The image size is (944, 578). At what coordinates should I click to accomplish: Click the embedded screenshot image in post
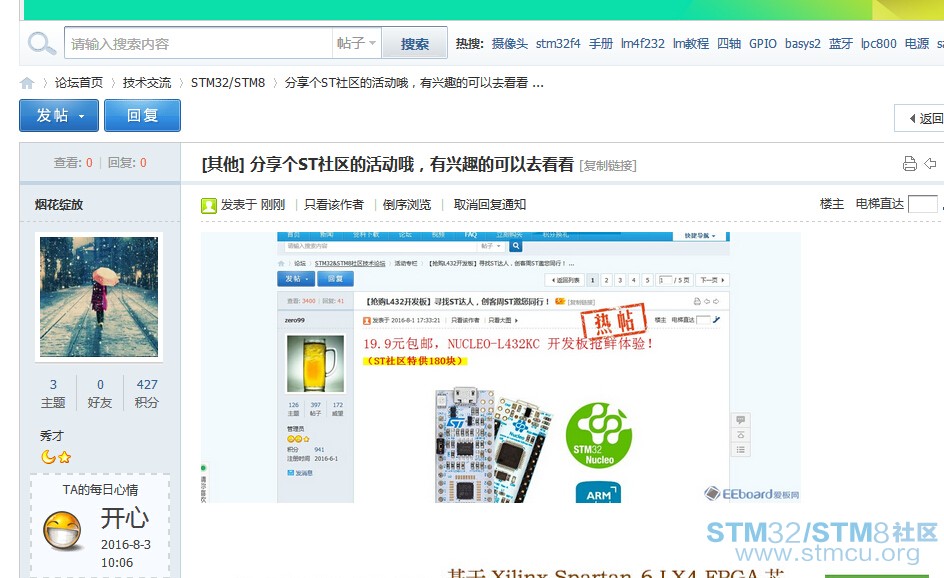tap(501, 367)
